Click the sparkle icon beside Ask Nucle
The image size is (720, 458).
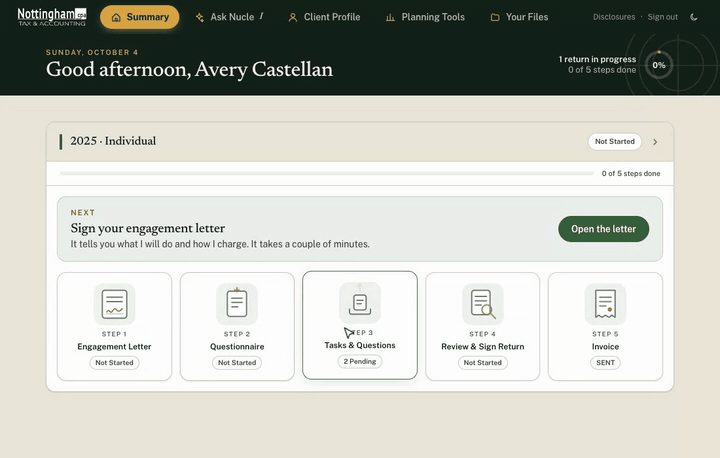pyautogui.click(x=200, y=17)
